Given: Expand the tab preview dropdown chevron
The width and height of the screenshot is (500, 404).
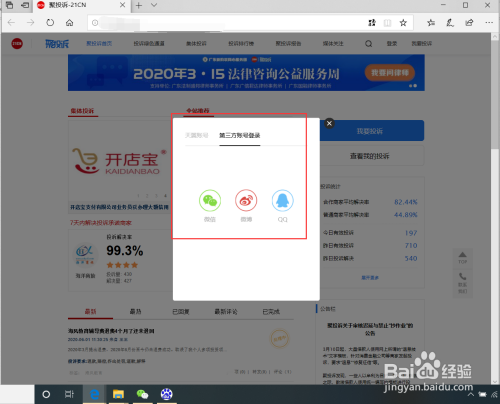Looking at the screenshot, I should pyautogui.click(x=154, y=5).
